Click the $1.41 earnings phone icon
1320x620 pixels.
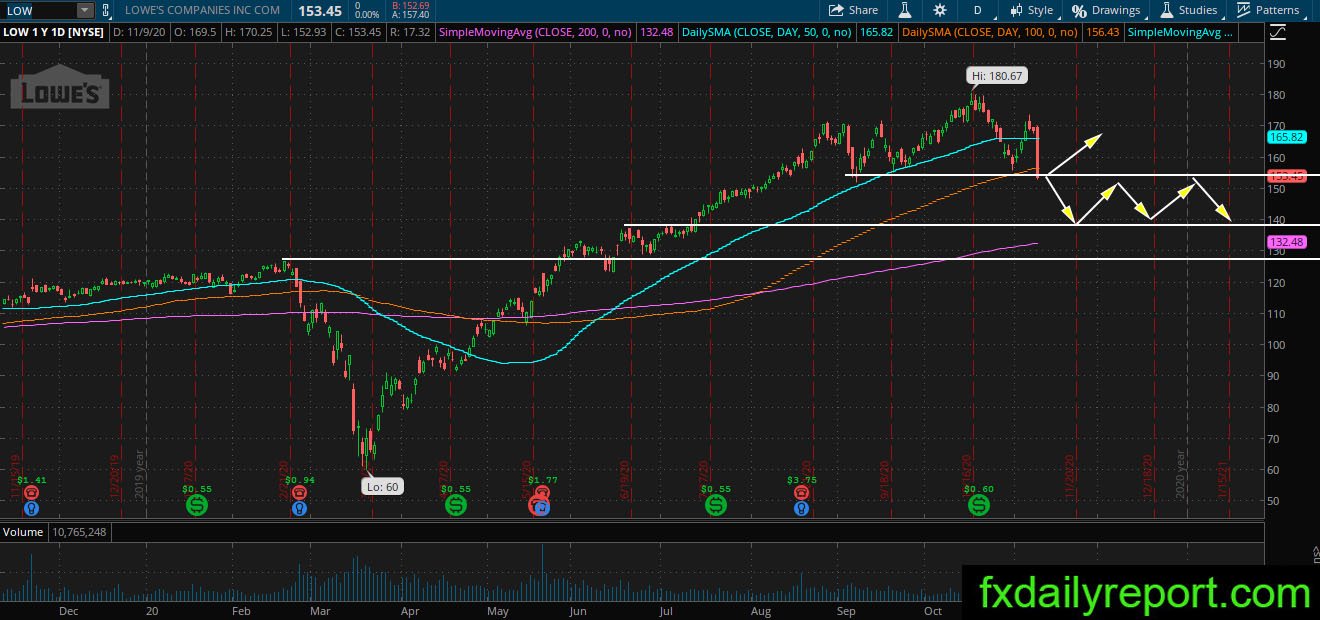click(31, 493)
